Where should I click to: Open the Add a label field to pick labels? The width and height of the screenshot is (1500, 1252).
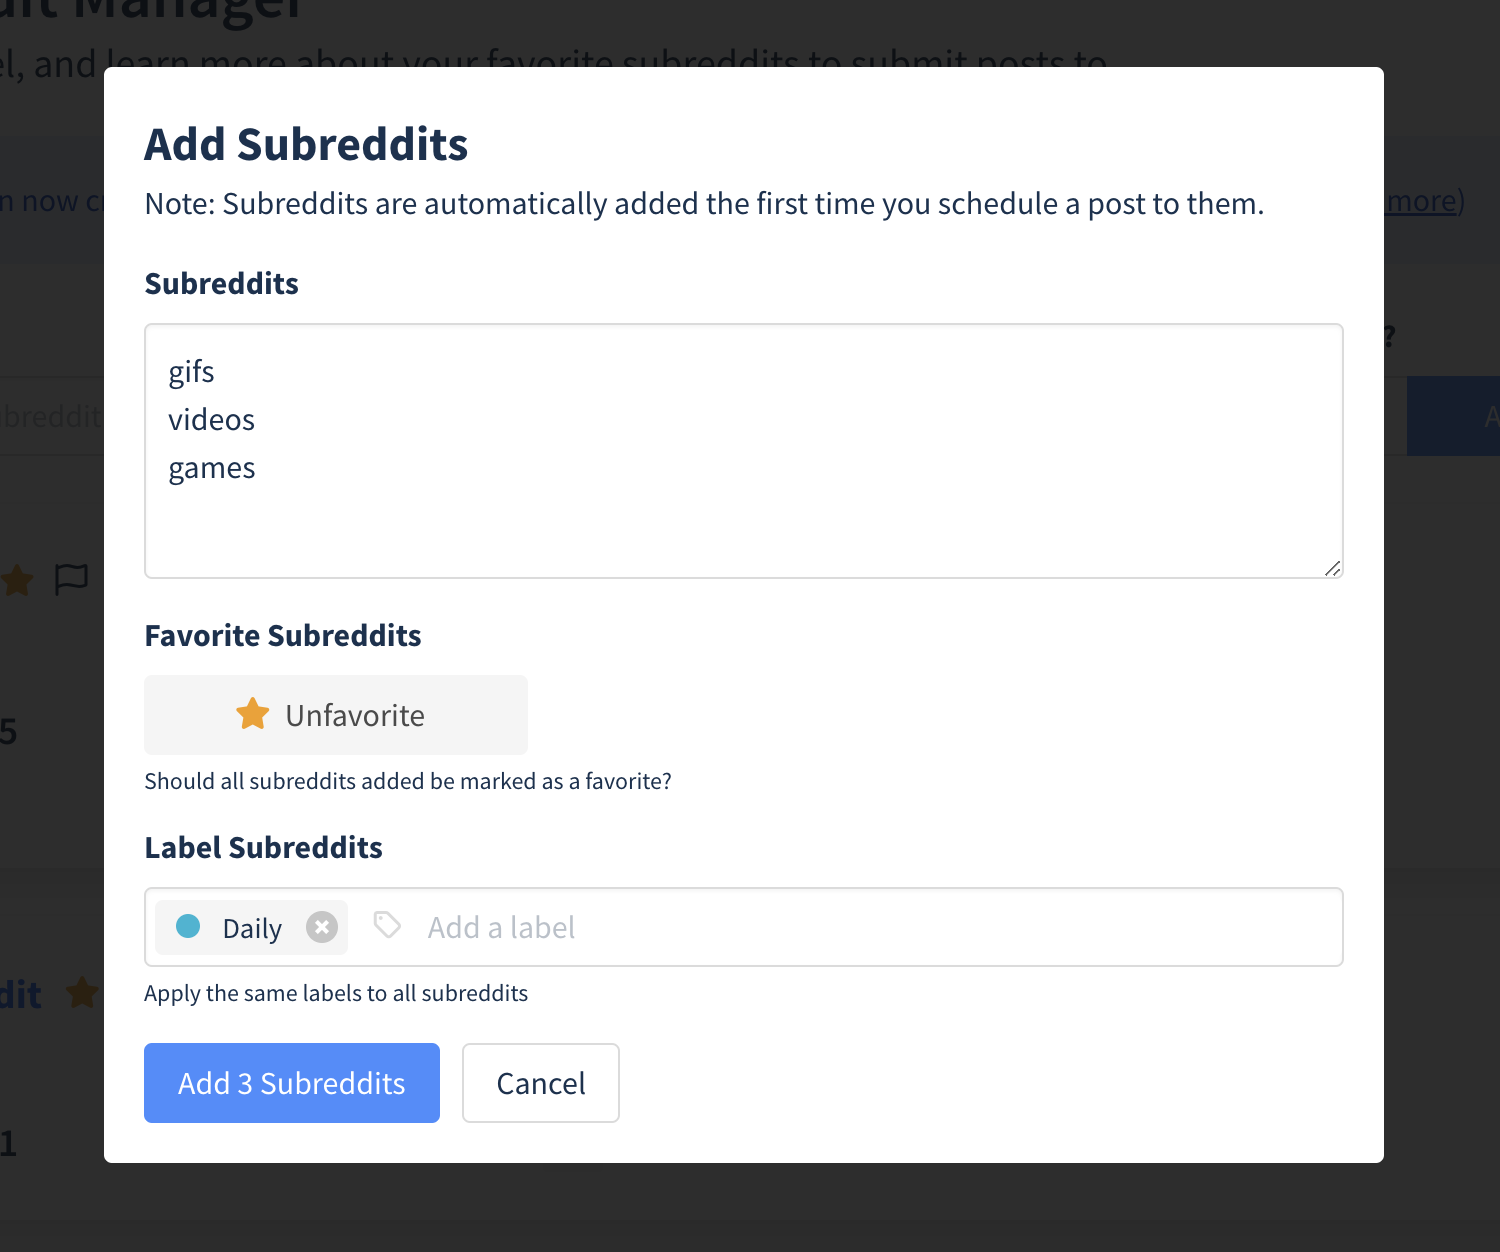tap(501, 927)
